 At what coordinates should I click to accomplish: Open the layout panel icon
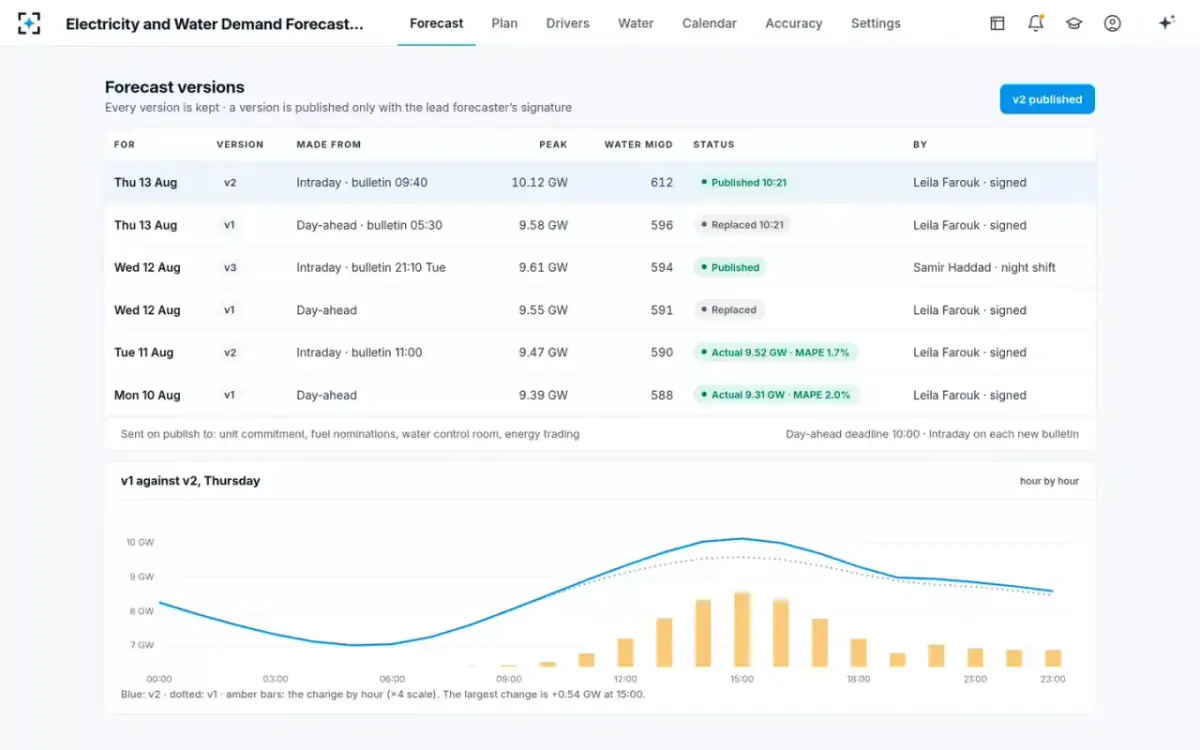pos(997,23)
